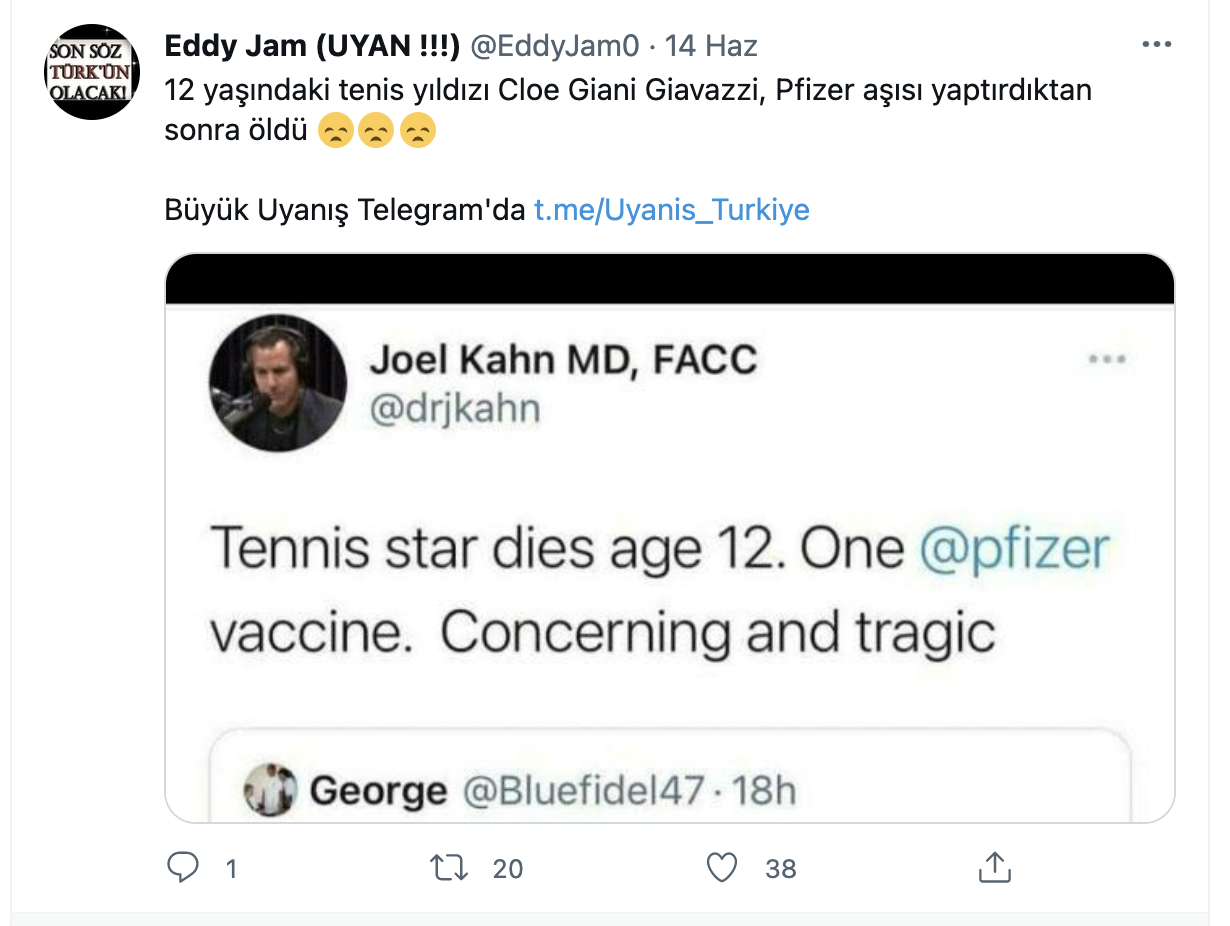Open the three-dot more menu on Eddy Jam tweet
The width and height of the screenshot is (1230, 926).
(x=1156, y=45)
